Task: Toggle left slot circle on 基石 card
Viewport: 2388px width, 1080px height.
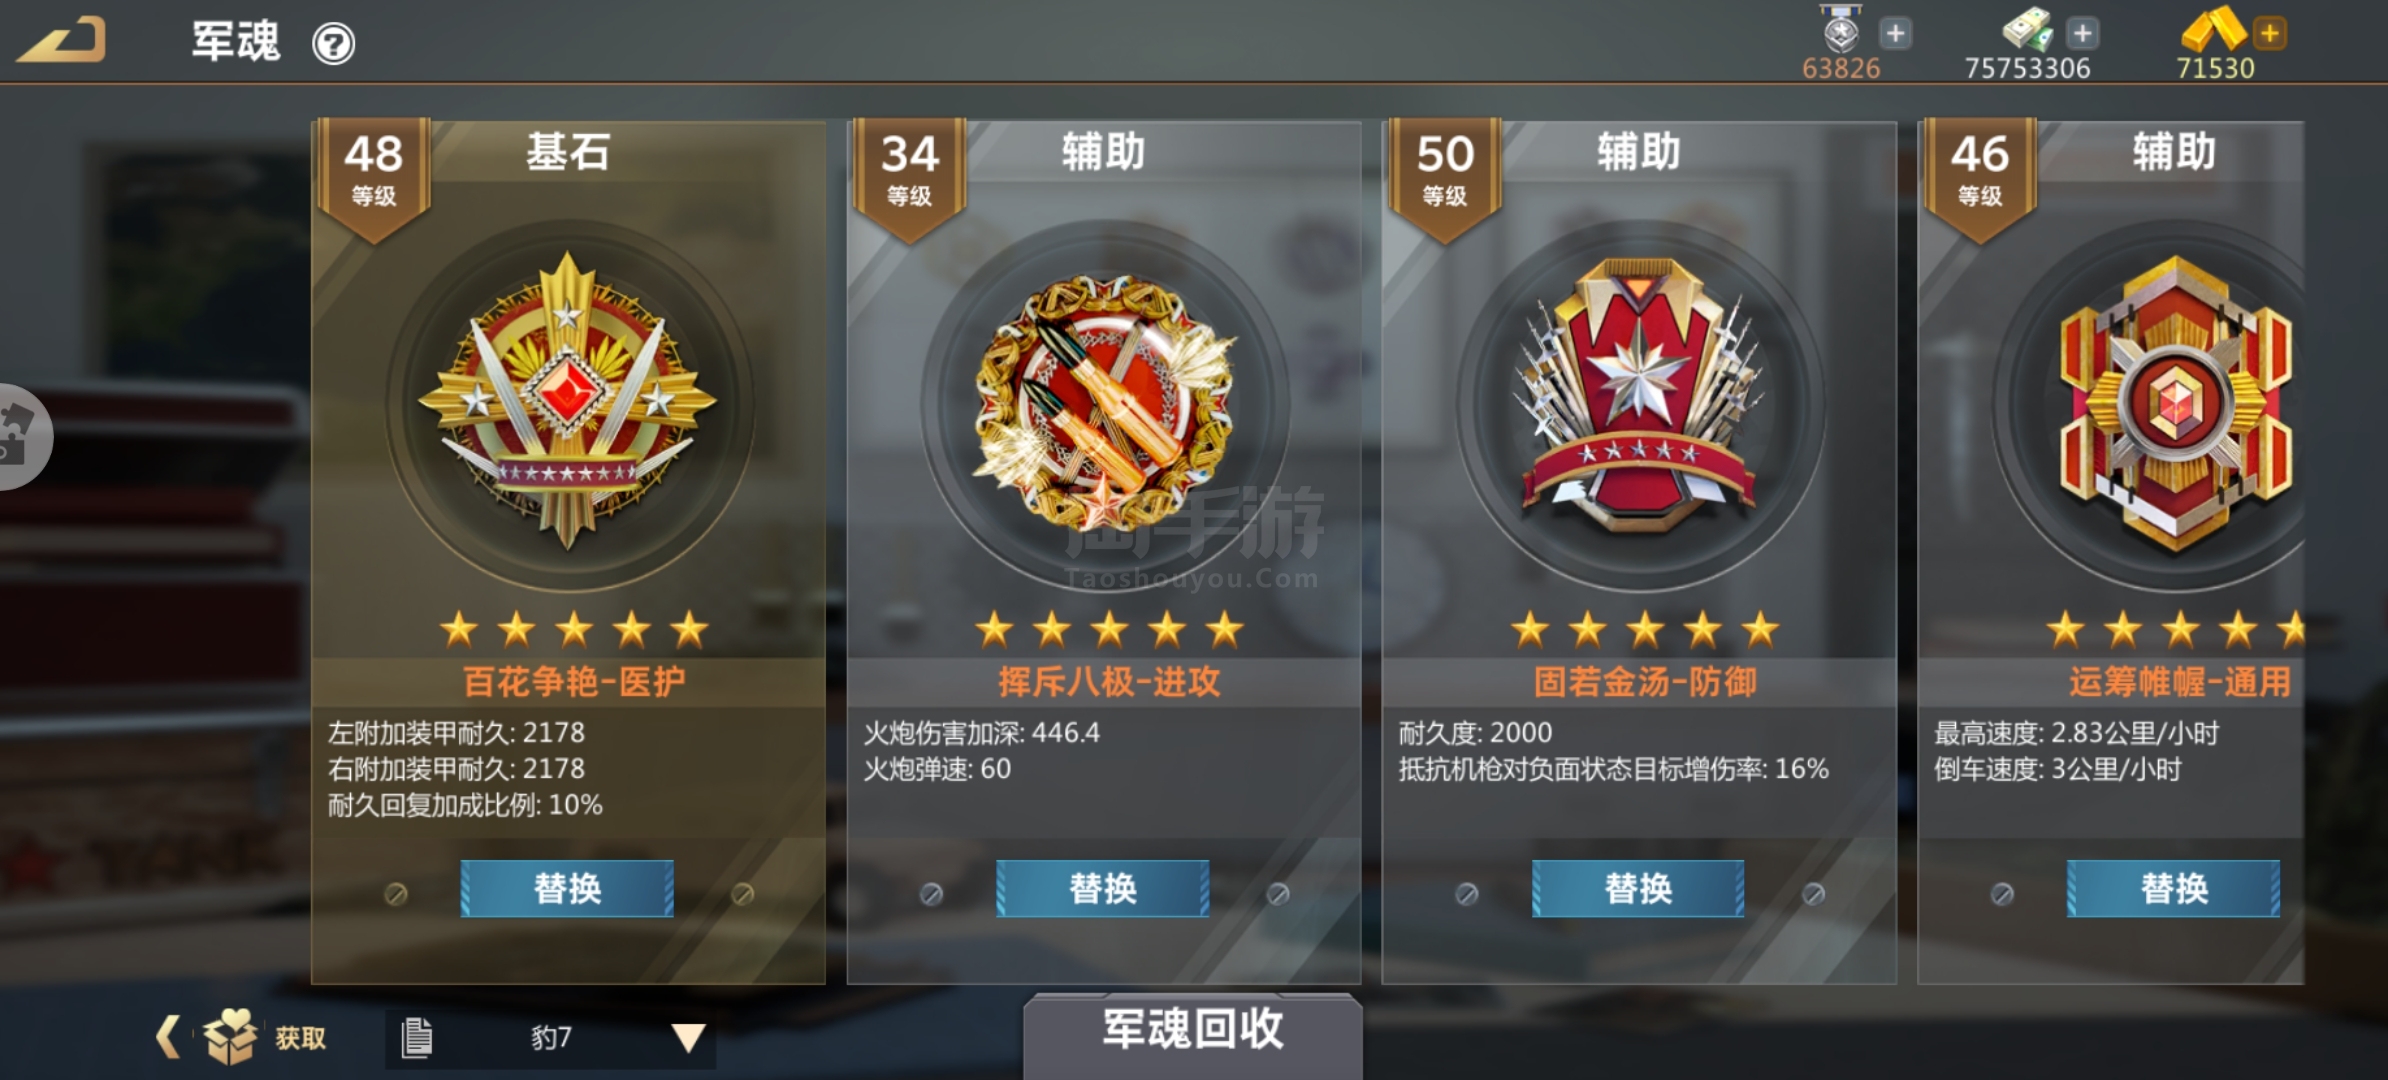Action: pyautogui.click(x=396, y=894)
